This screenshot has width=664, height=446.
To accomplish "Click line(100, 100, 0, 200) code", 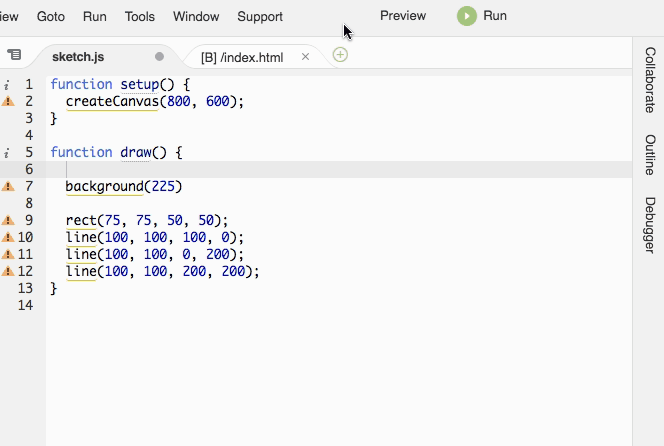I will coord(155,254).
